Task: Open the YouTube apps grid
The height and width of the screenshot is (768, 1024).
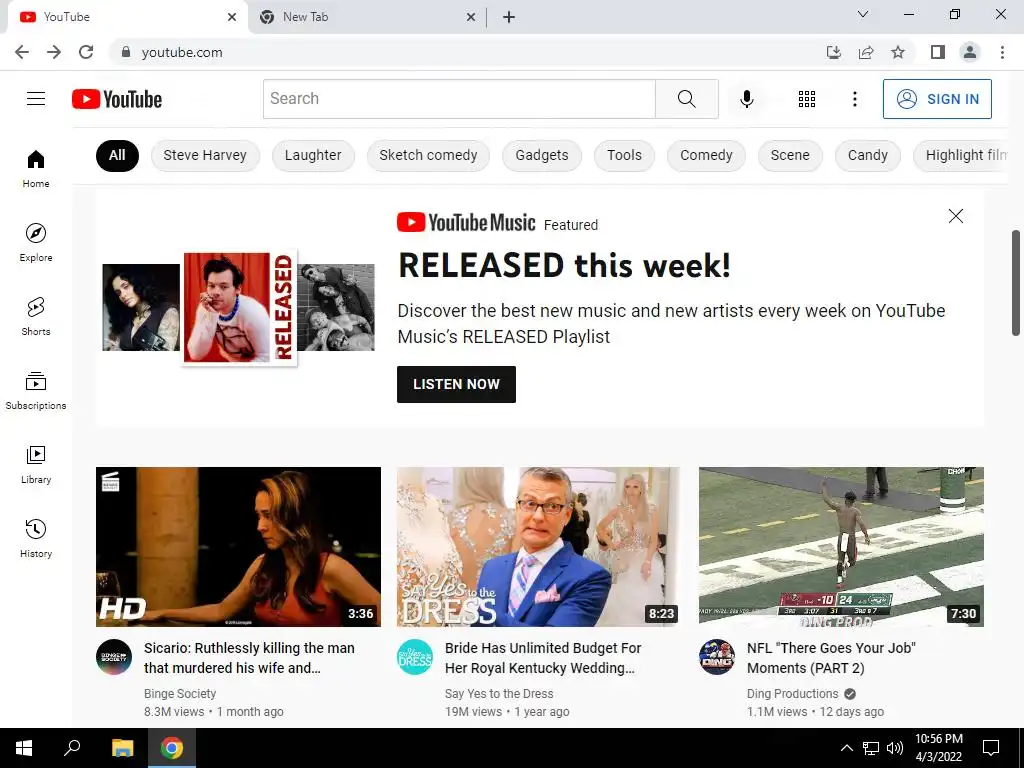Action: coord(807,99)
